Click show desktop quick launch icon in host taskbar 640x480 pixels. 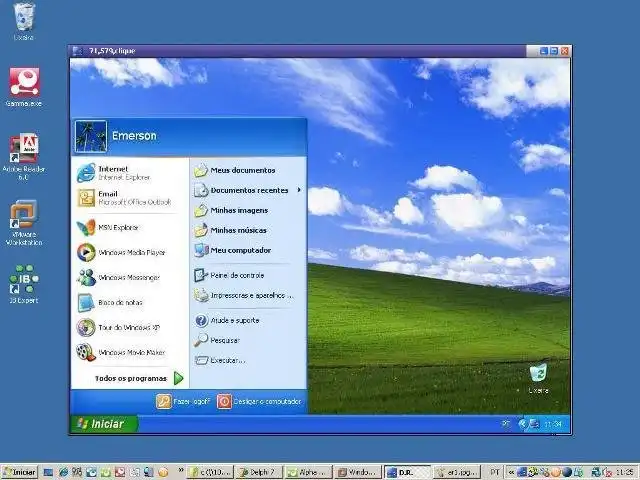pyautogui.click(x=48, y=473)
